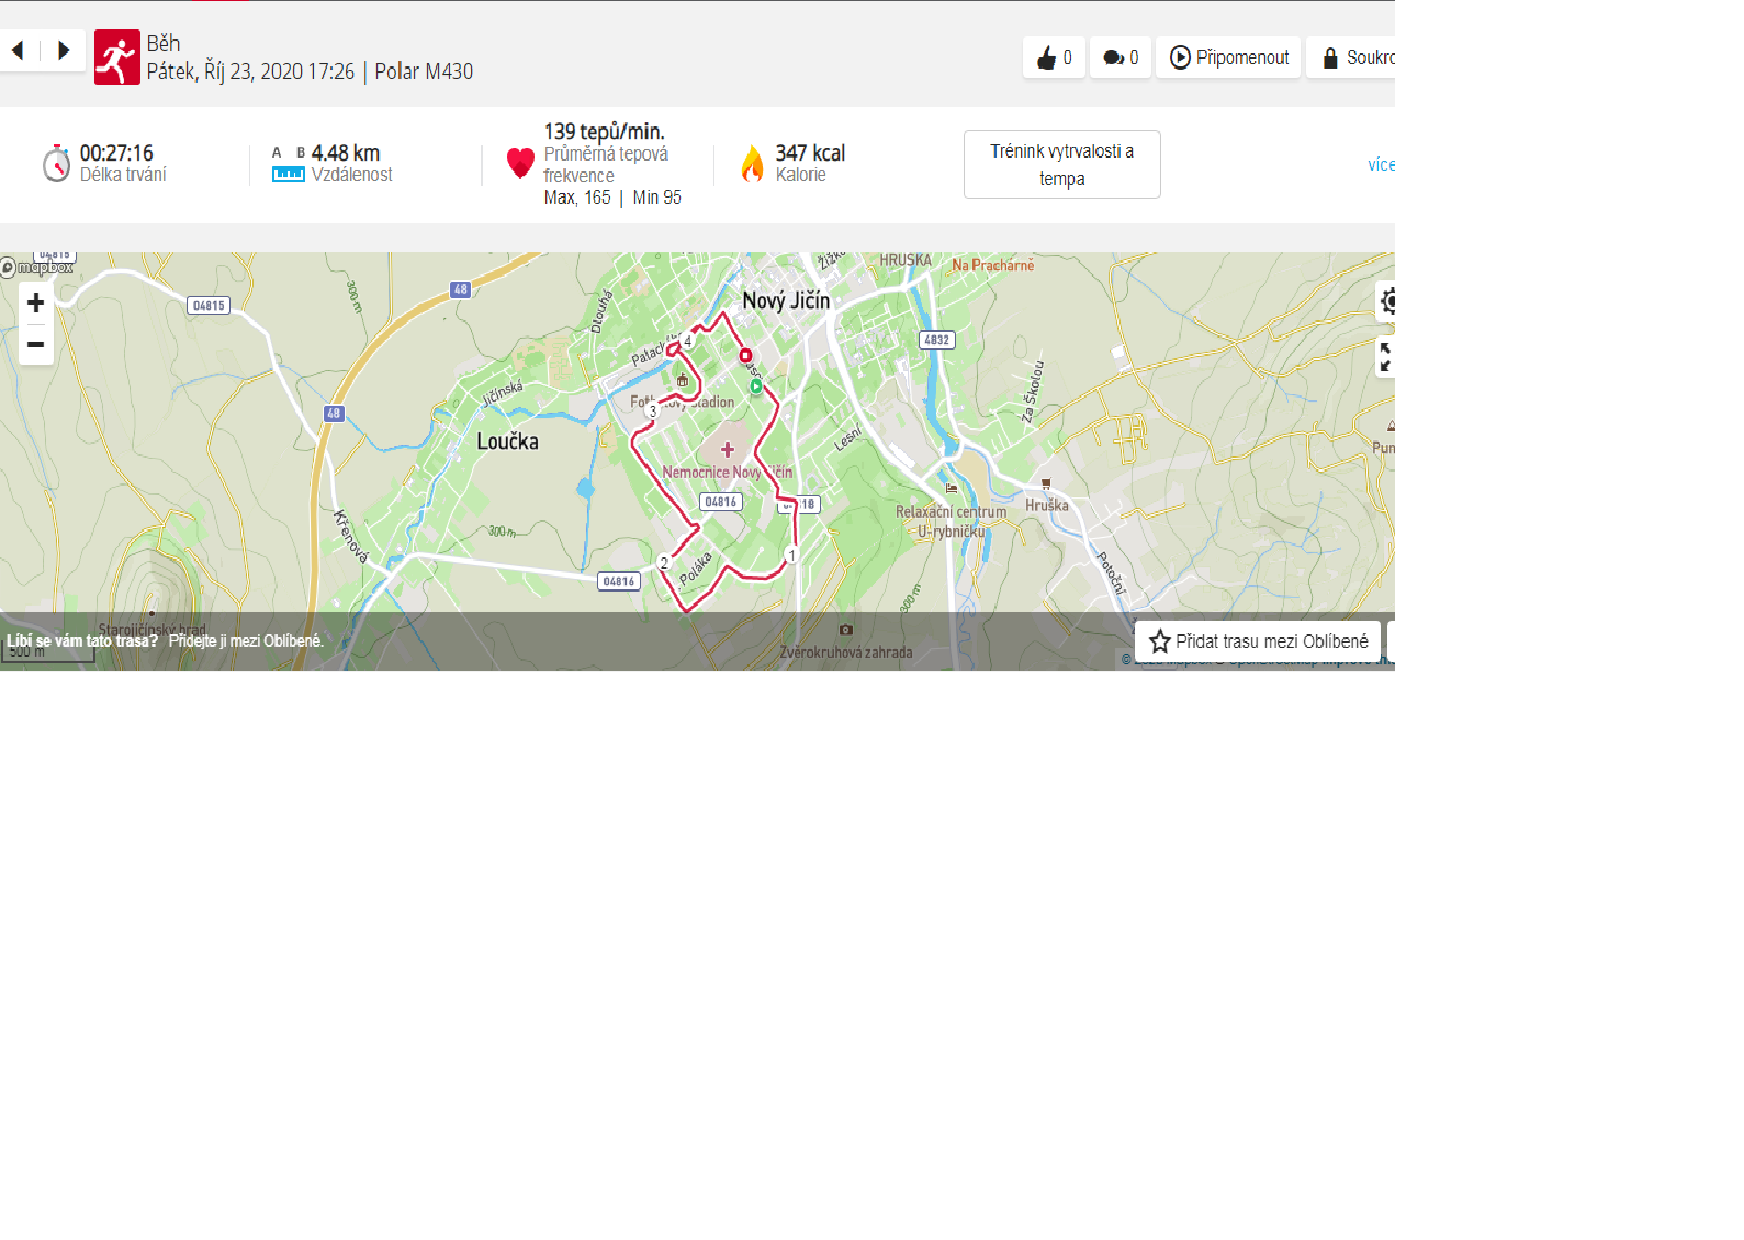
Task: Go to previous training with left arrow
Action: point(18,50)
